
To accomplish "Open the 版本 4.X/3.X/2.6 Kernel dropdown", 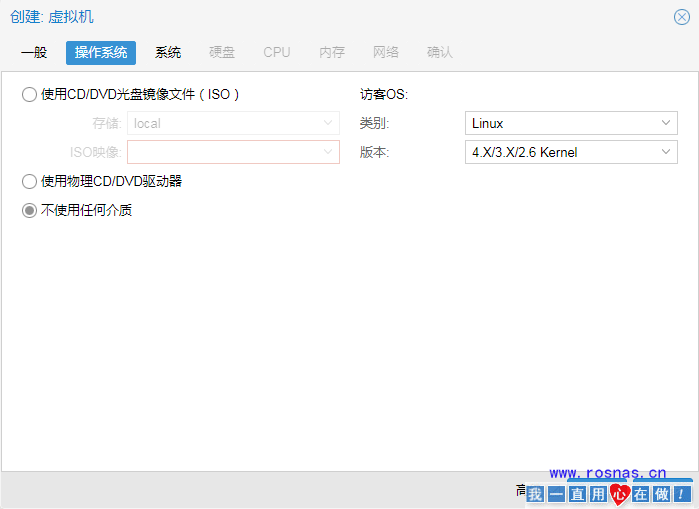I will point(571,152).
